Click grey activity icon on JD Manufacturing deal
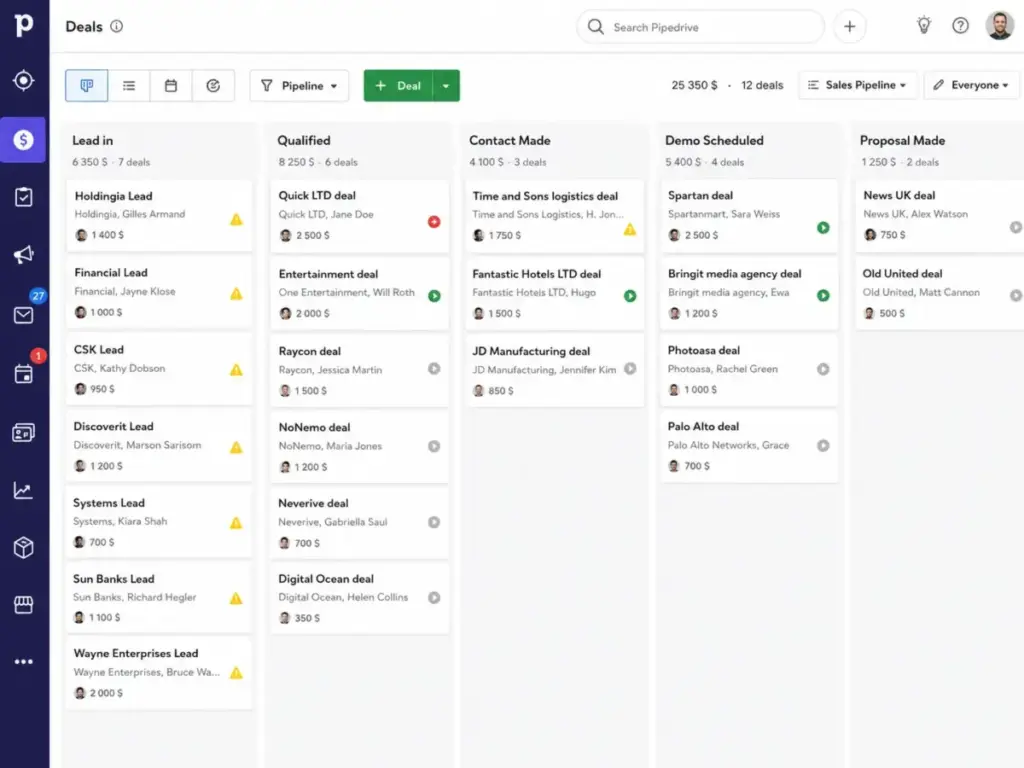This screenshot has width=1024, height=768. 630,369
